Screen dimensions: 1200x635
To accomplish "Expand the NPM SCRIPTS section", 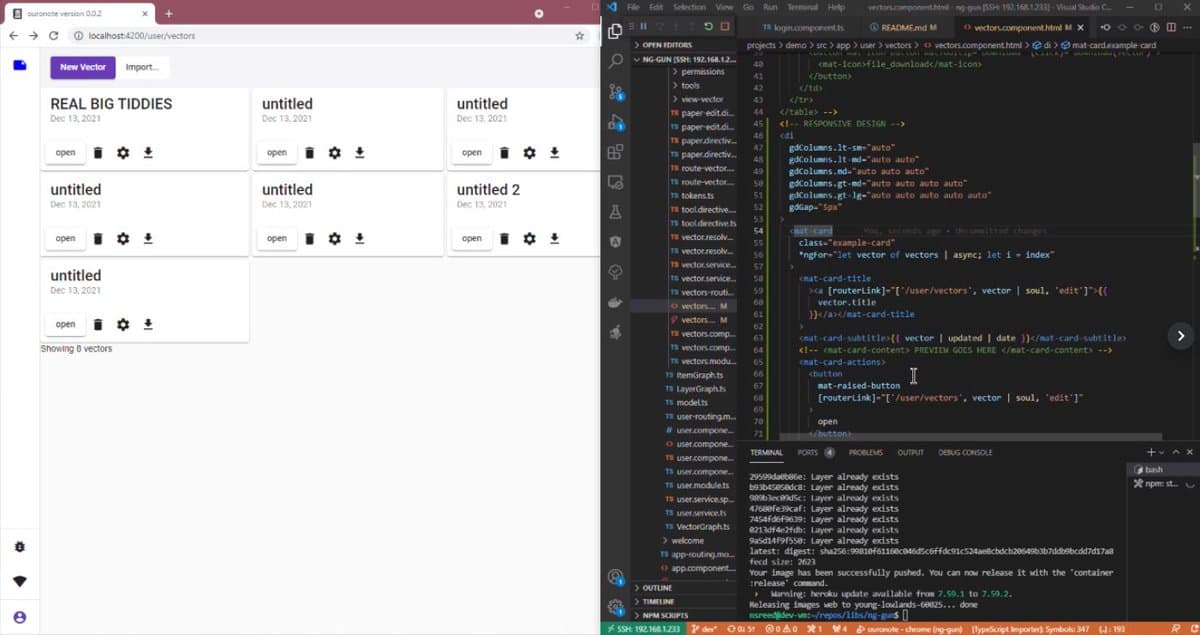I will [663, 615].
